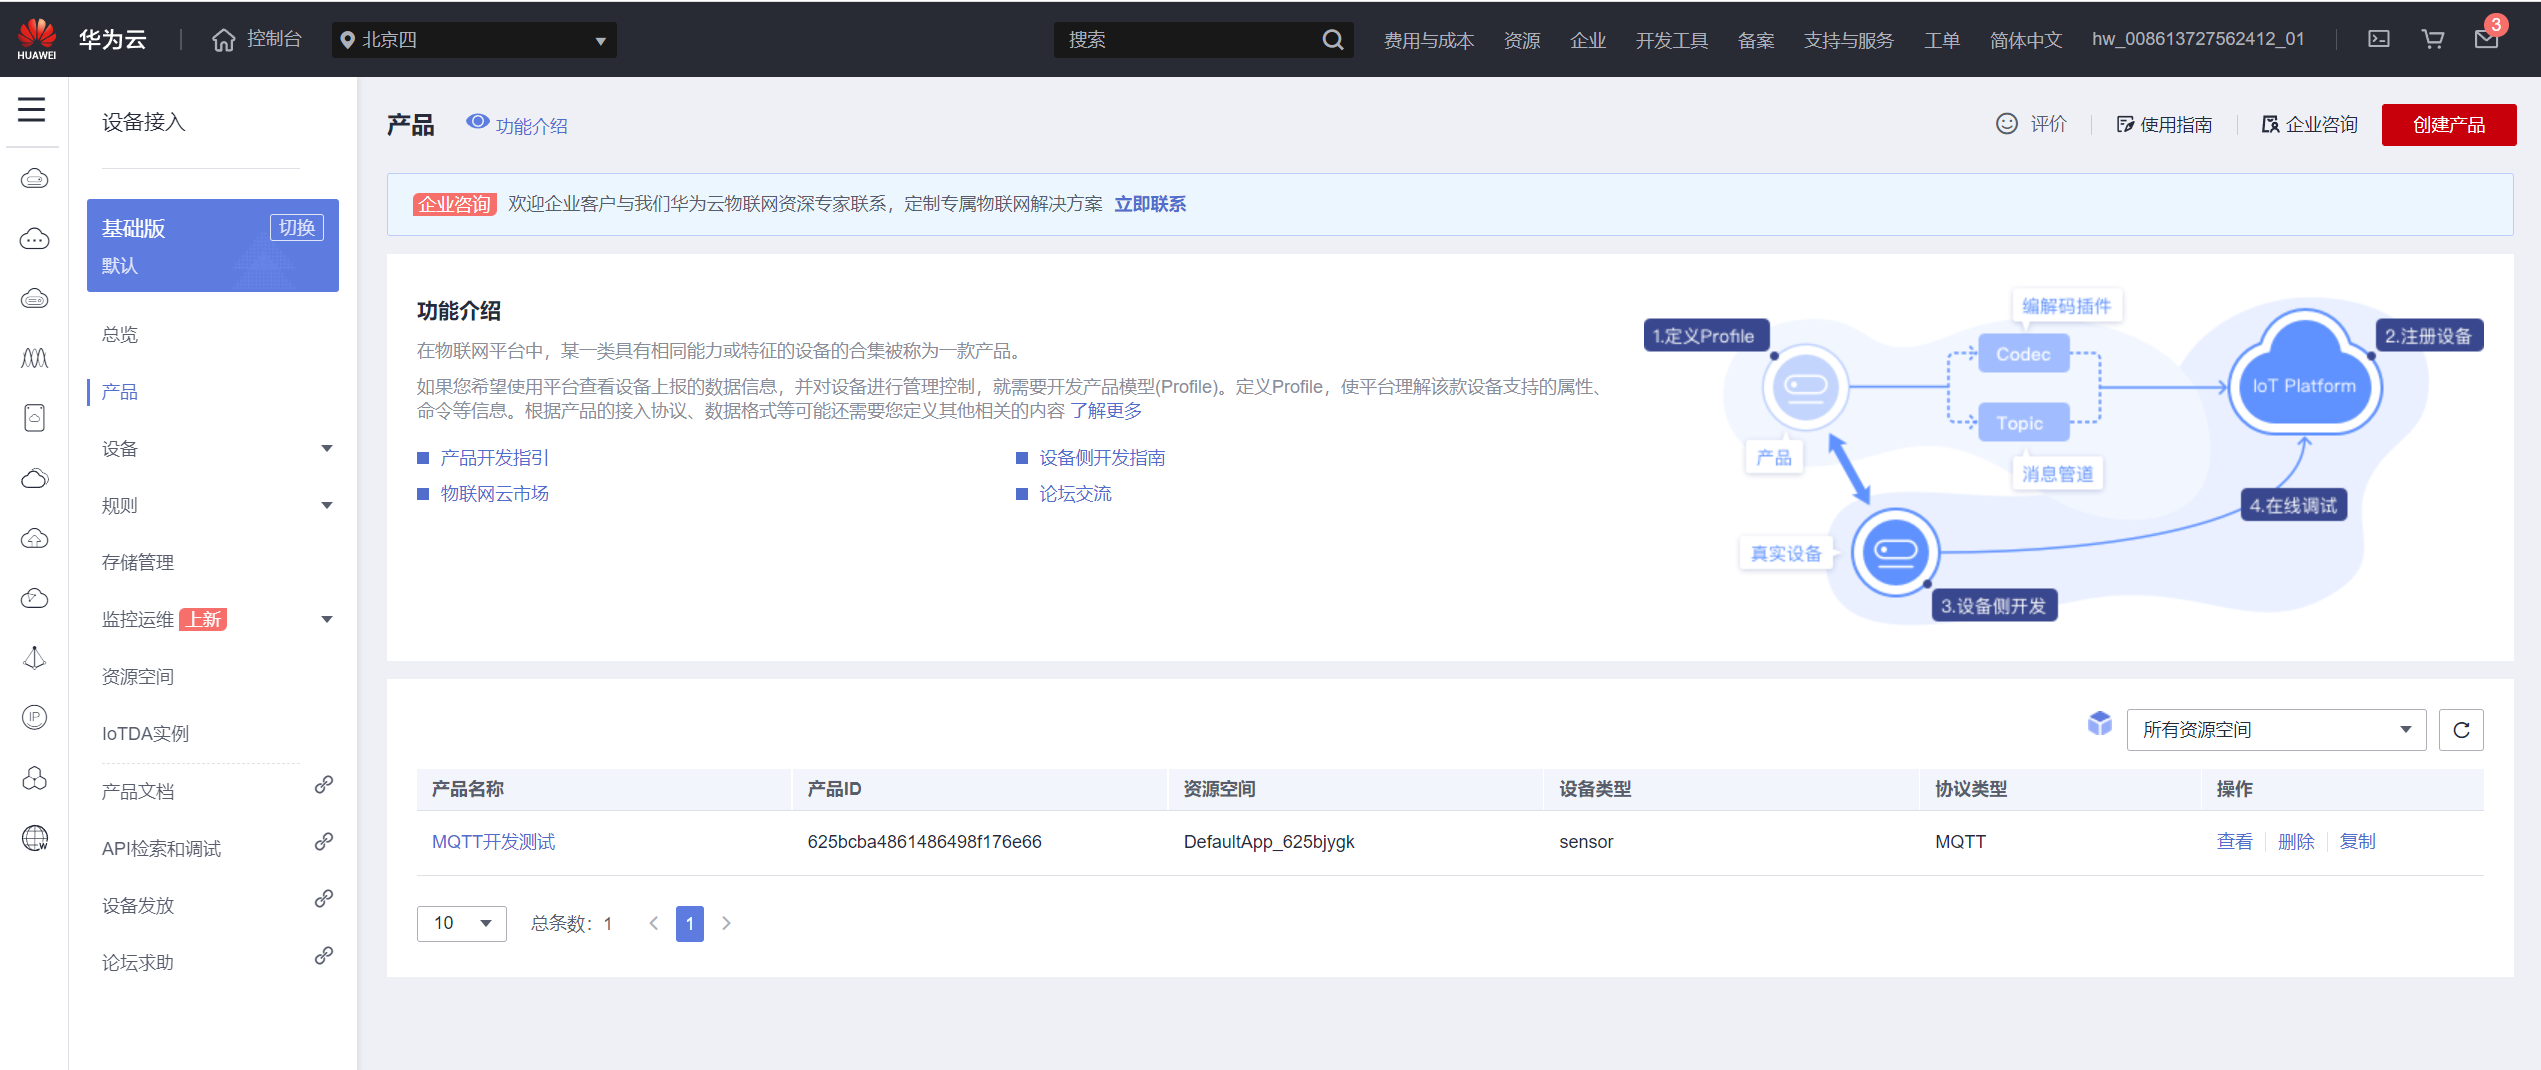This screenshot has height=1070, width=2541.
Task: Open the 简体中文 language menu
Action: [2026, 40]
